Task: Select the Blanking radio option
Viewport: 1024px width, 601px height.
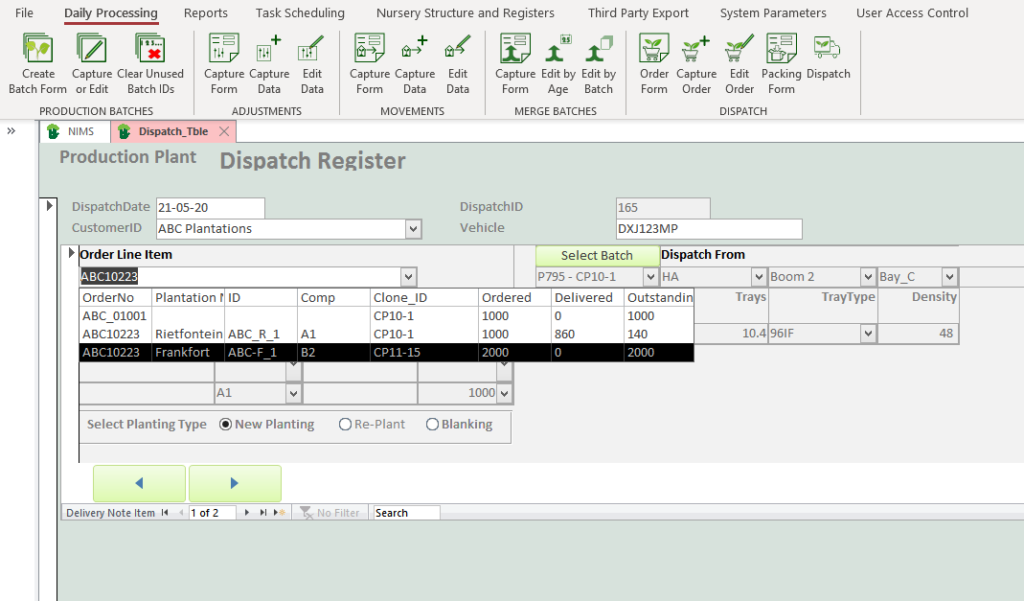Action: pos(433,424)
